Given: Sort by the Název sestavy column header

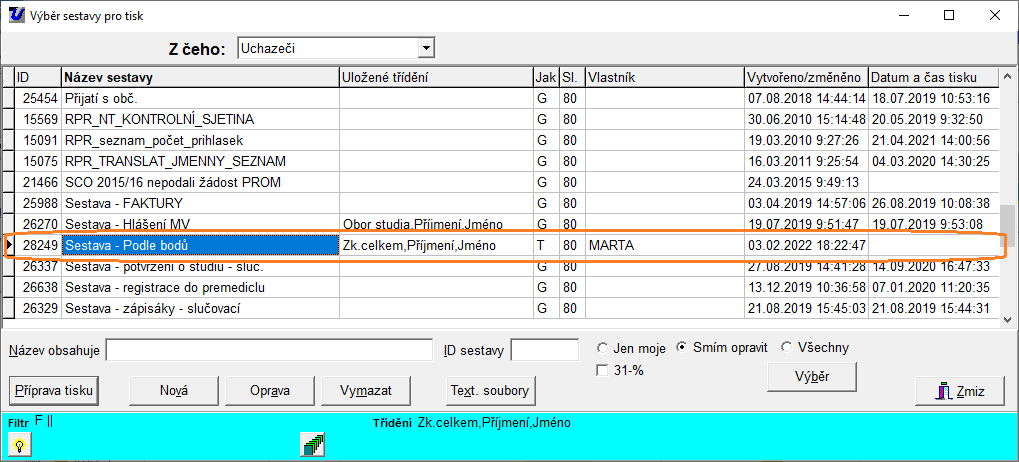Looking at the screenshot, I should [x=199, y=77].
